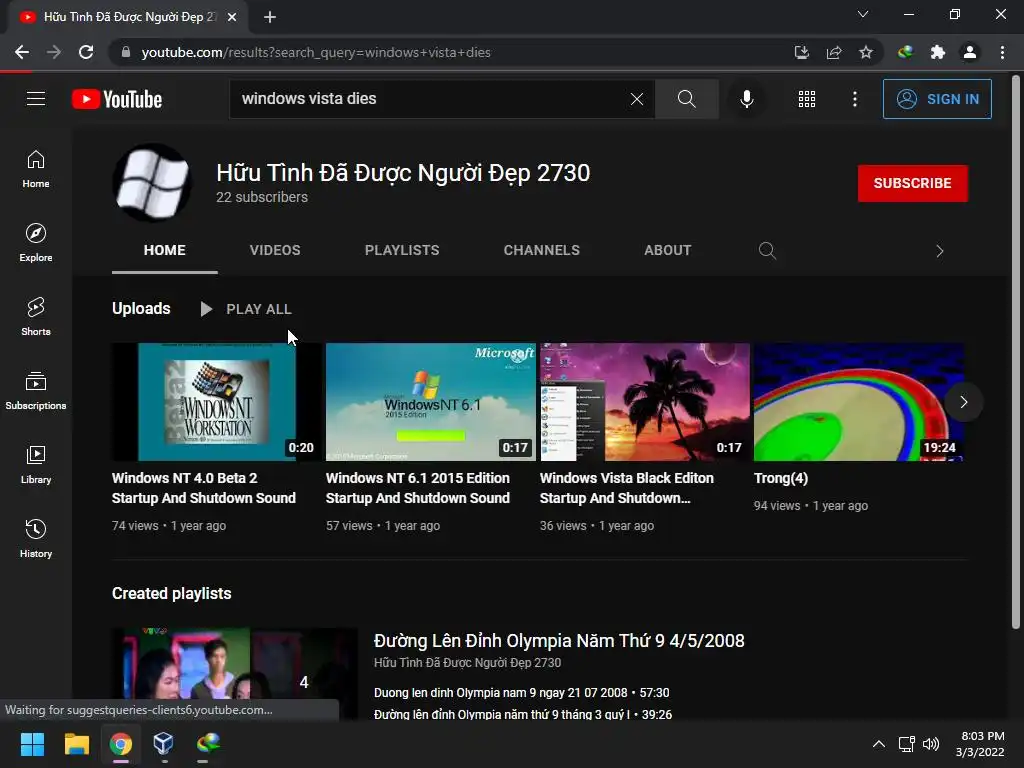Screen dimensions: 1024x768
Task: Open History in the sidebar
Action: (x=36, y=539)
